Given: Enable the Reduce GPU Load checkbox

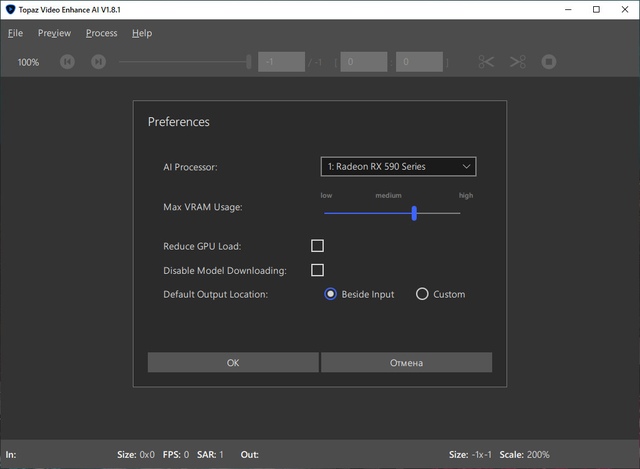Looking at the screenshot, I should [318, 246].
